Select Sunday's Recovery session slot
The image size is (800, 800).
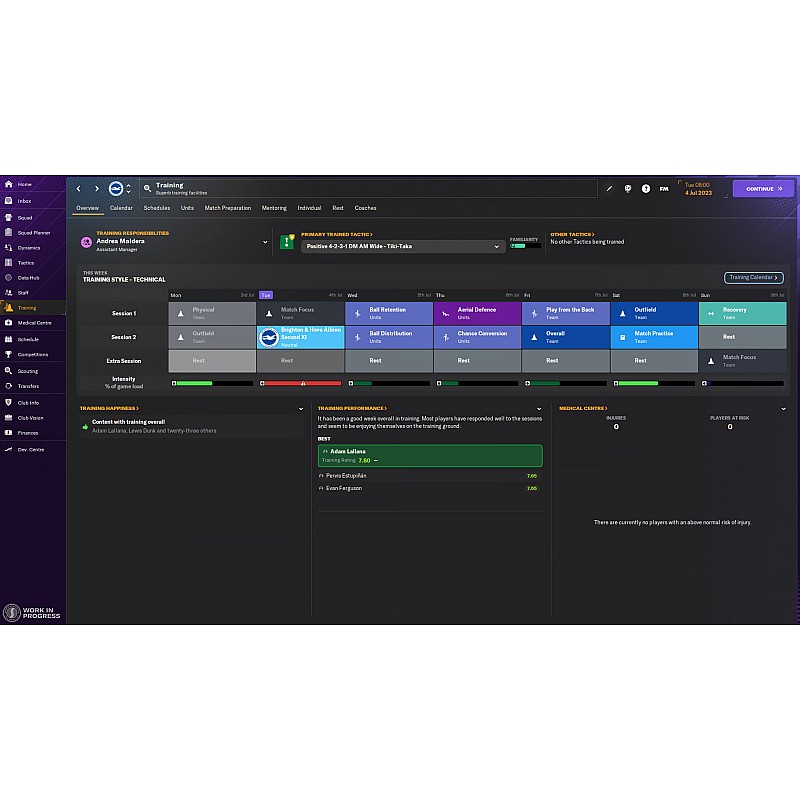pyautogui.click(x=742, y=313)
